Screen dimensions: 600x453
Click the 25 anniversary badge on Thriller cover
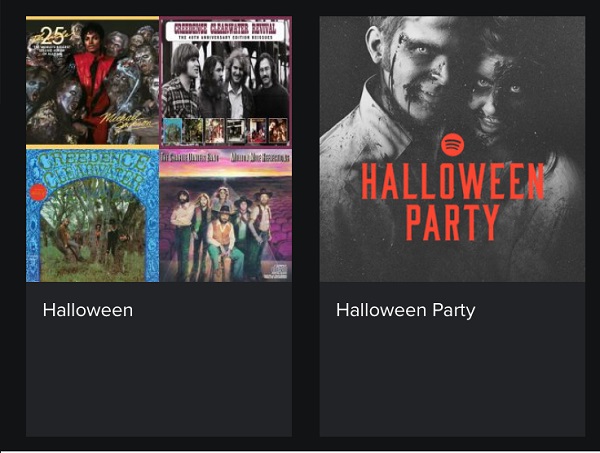(47, 35)
